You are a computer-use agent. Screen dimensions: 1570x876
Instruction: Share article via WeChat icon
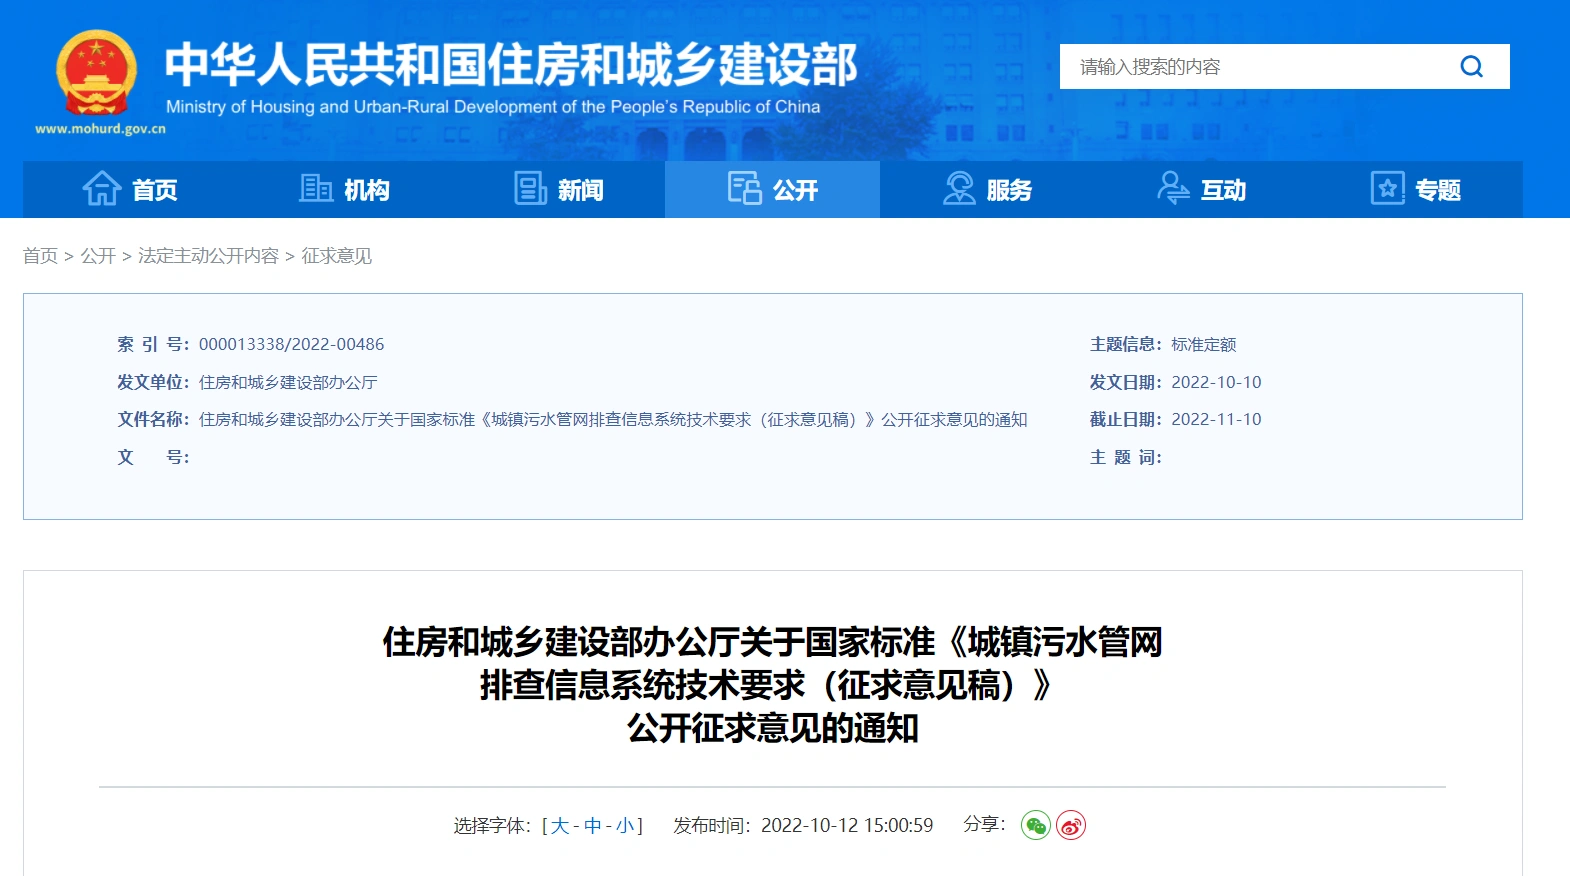click(1036, 825)
